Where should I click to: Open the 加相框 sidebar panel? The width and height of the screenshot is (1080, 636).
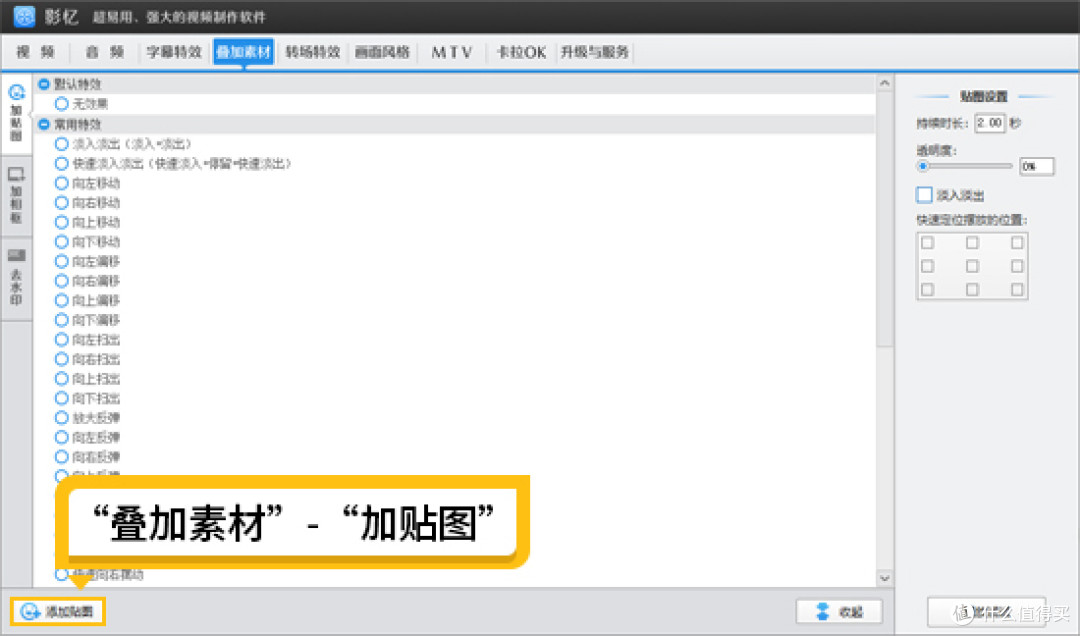point(17,196)
